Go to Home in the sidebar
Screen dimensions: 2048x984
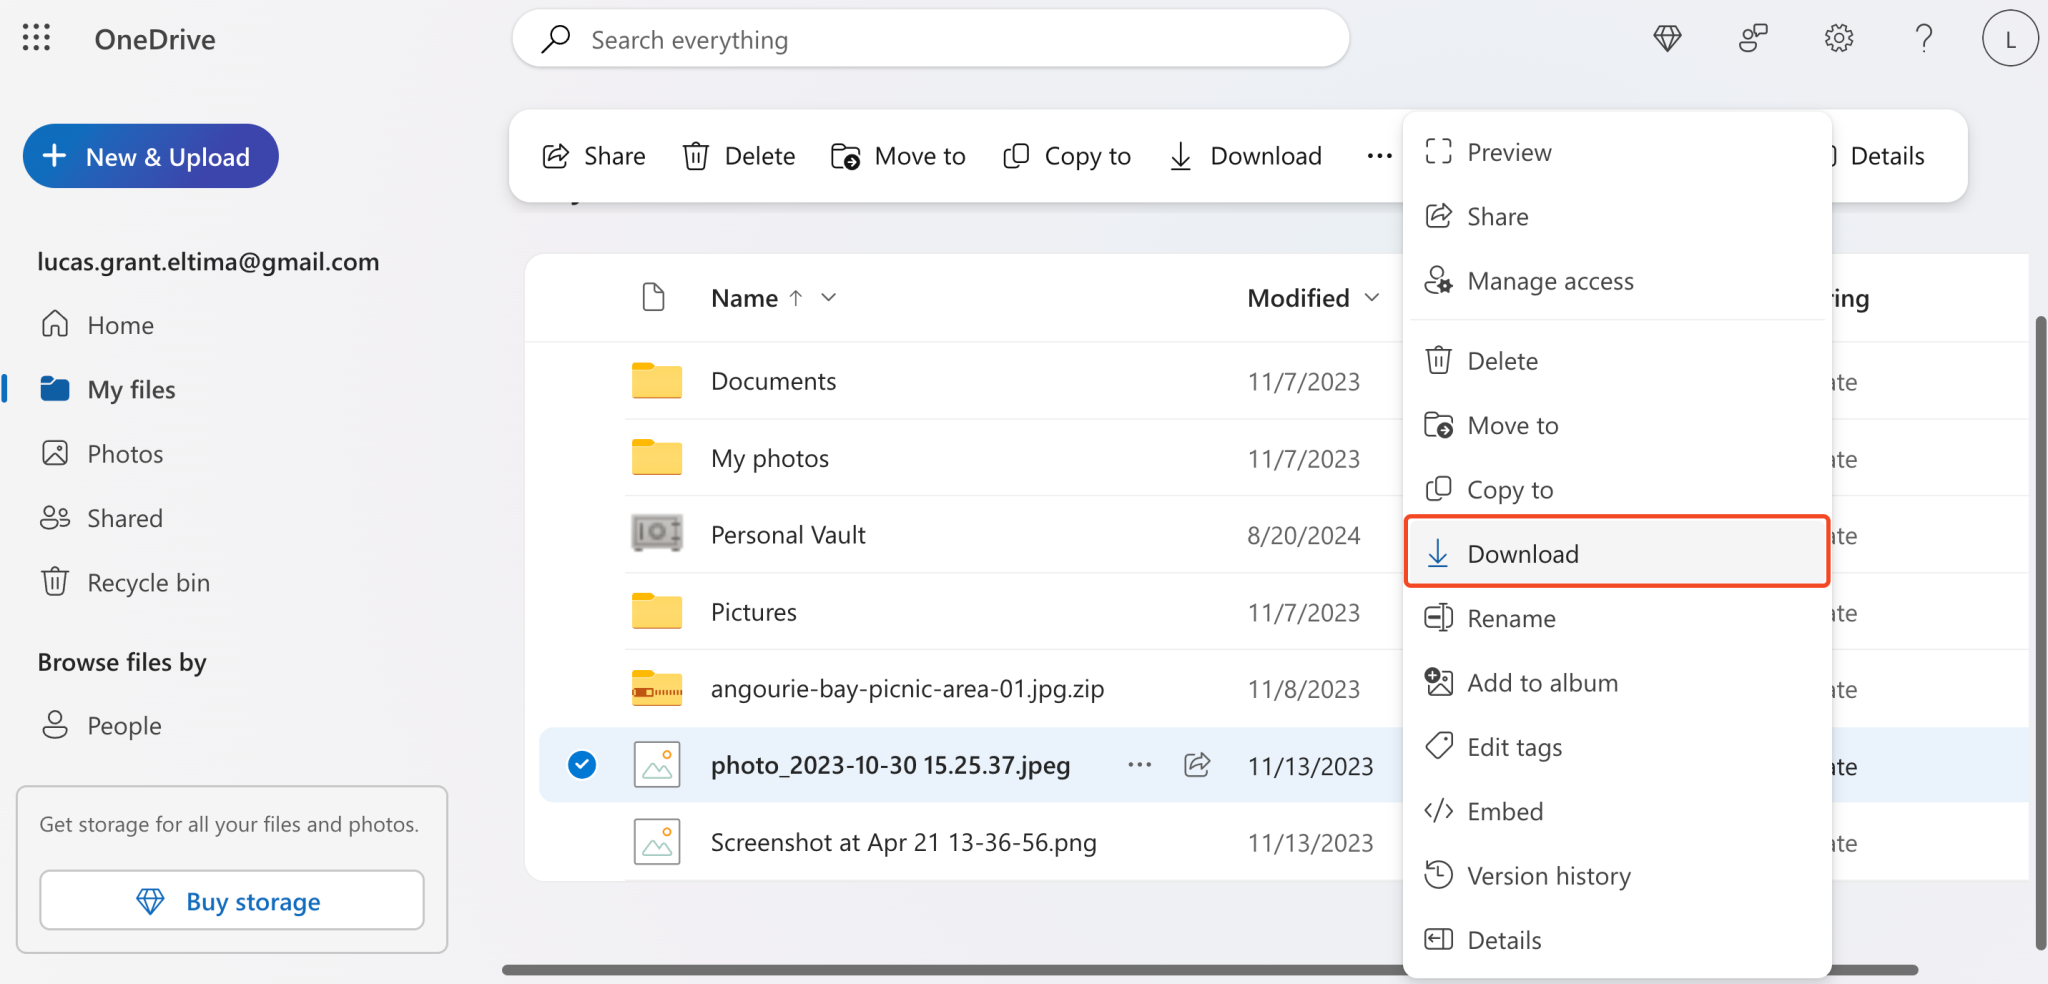pos(98,325)
